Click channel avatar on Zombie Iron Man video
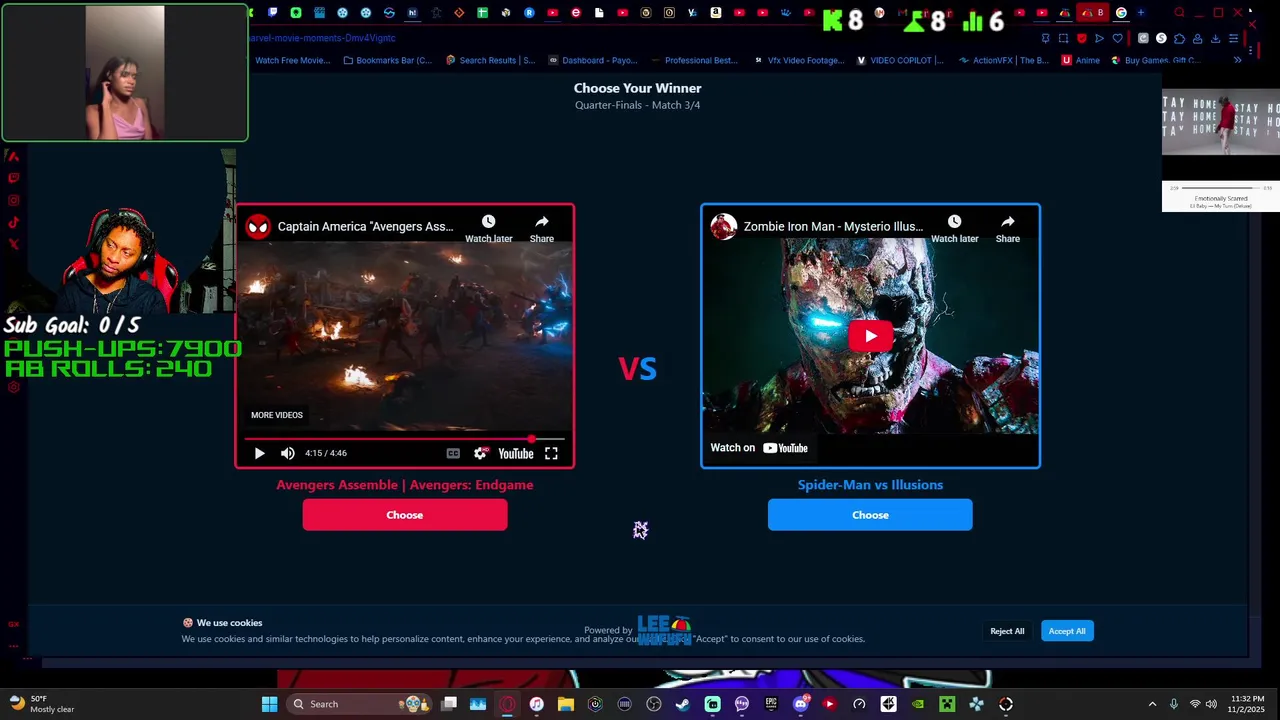1280x720 pixels. click(x=723, y=226)
